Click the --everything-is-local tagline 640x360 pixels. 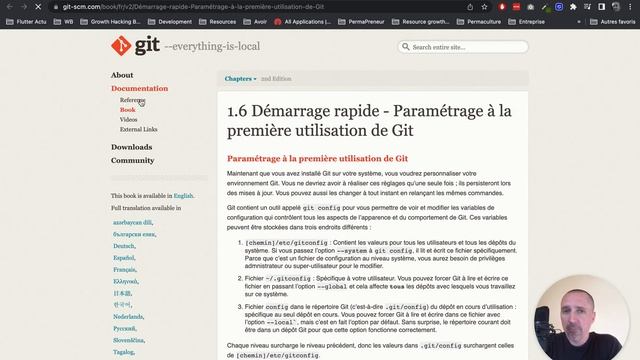point(212,47)
